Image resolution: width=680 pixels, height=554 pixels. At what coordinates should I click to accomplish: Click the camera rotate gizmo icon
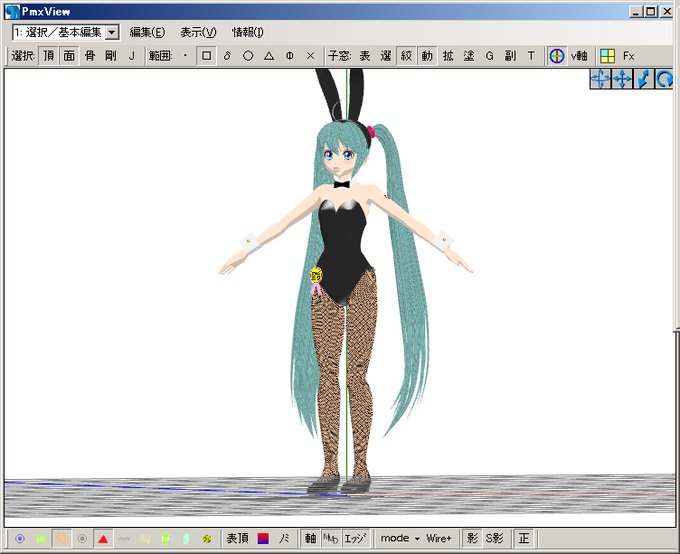pos(601,79)
